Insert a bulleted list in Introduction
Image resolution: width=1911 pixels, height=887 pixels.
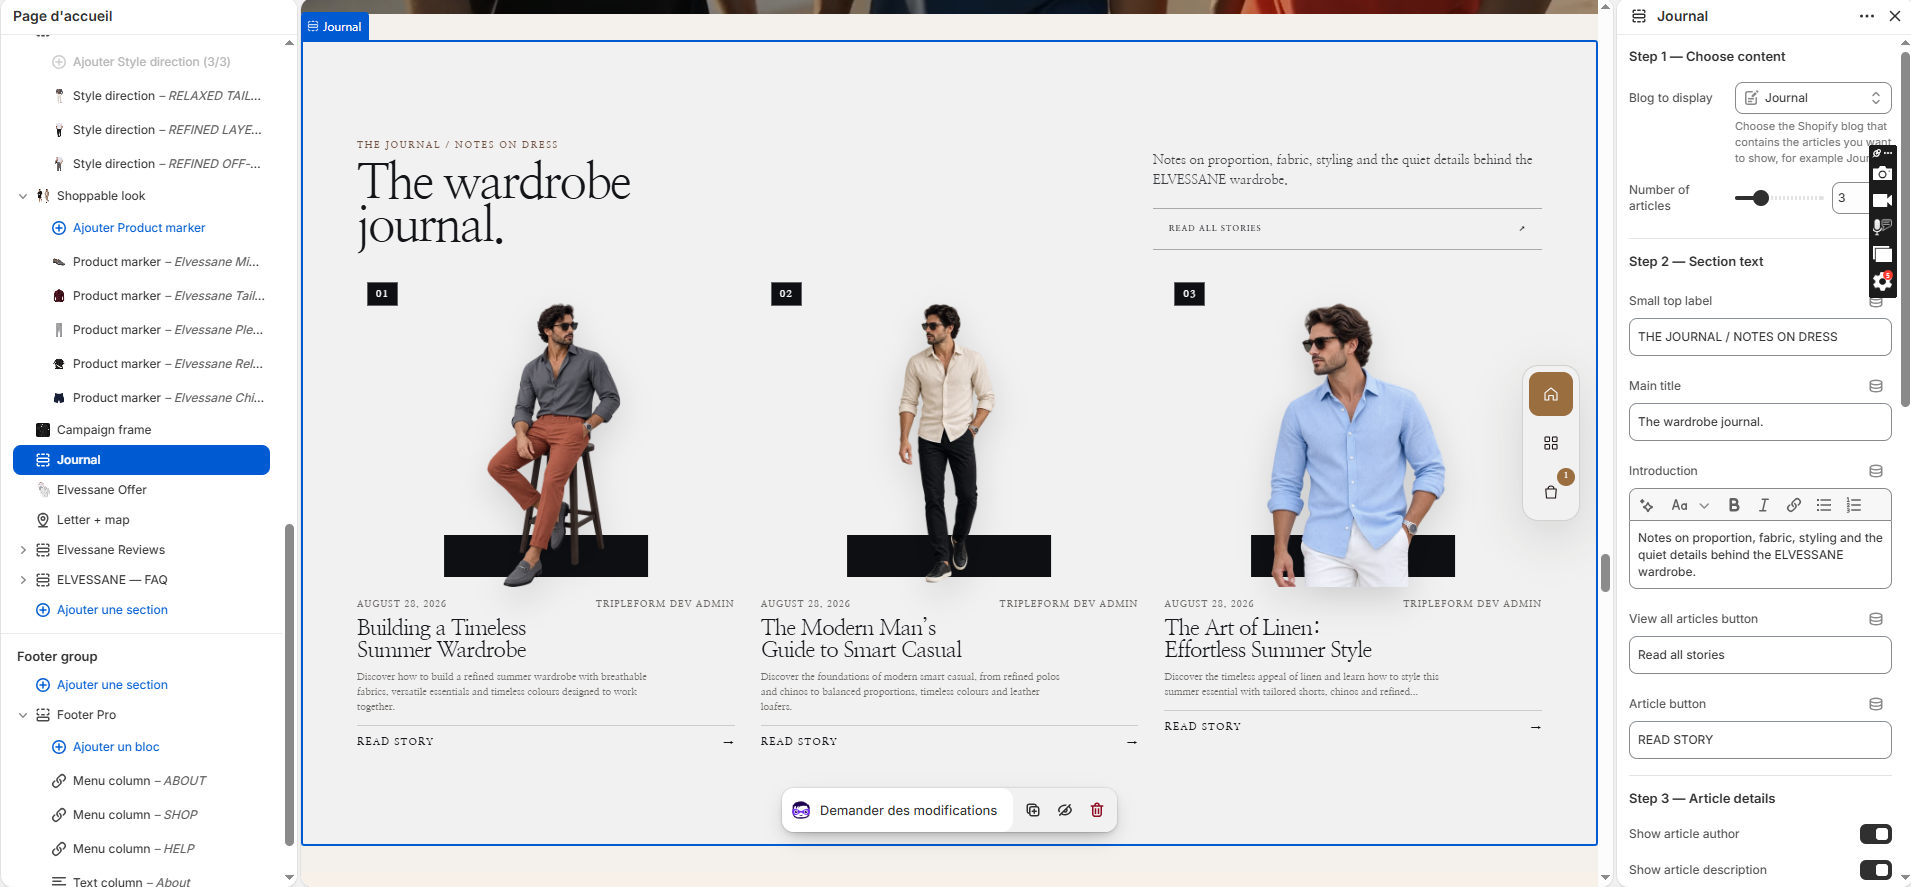coord(1824,505)
